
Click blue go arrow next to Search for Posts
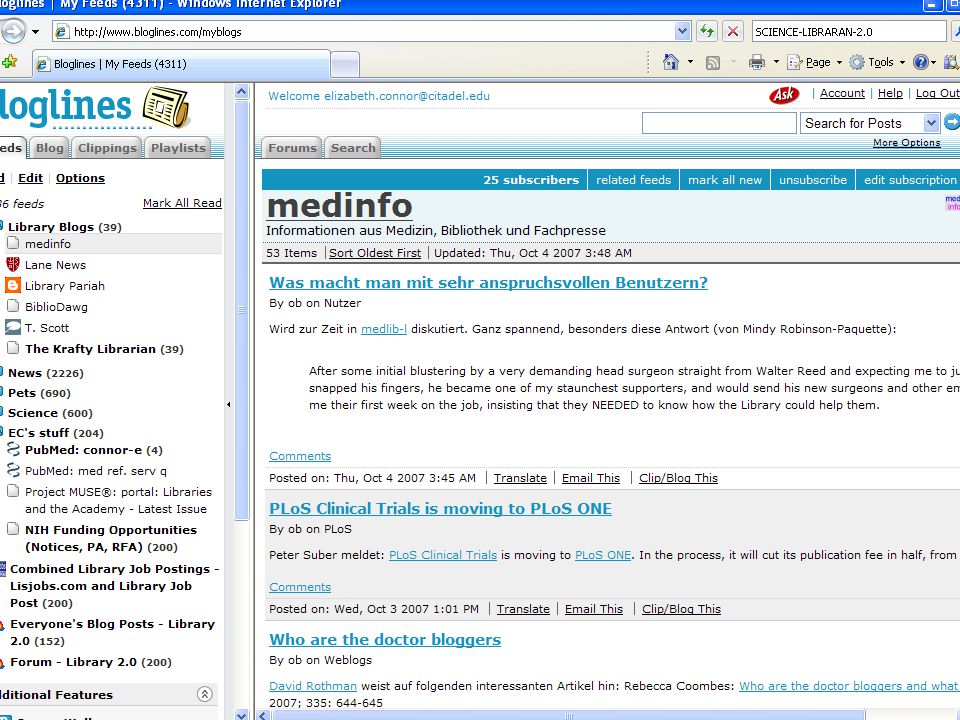[x=951, y=122]
